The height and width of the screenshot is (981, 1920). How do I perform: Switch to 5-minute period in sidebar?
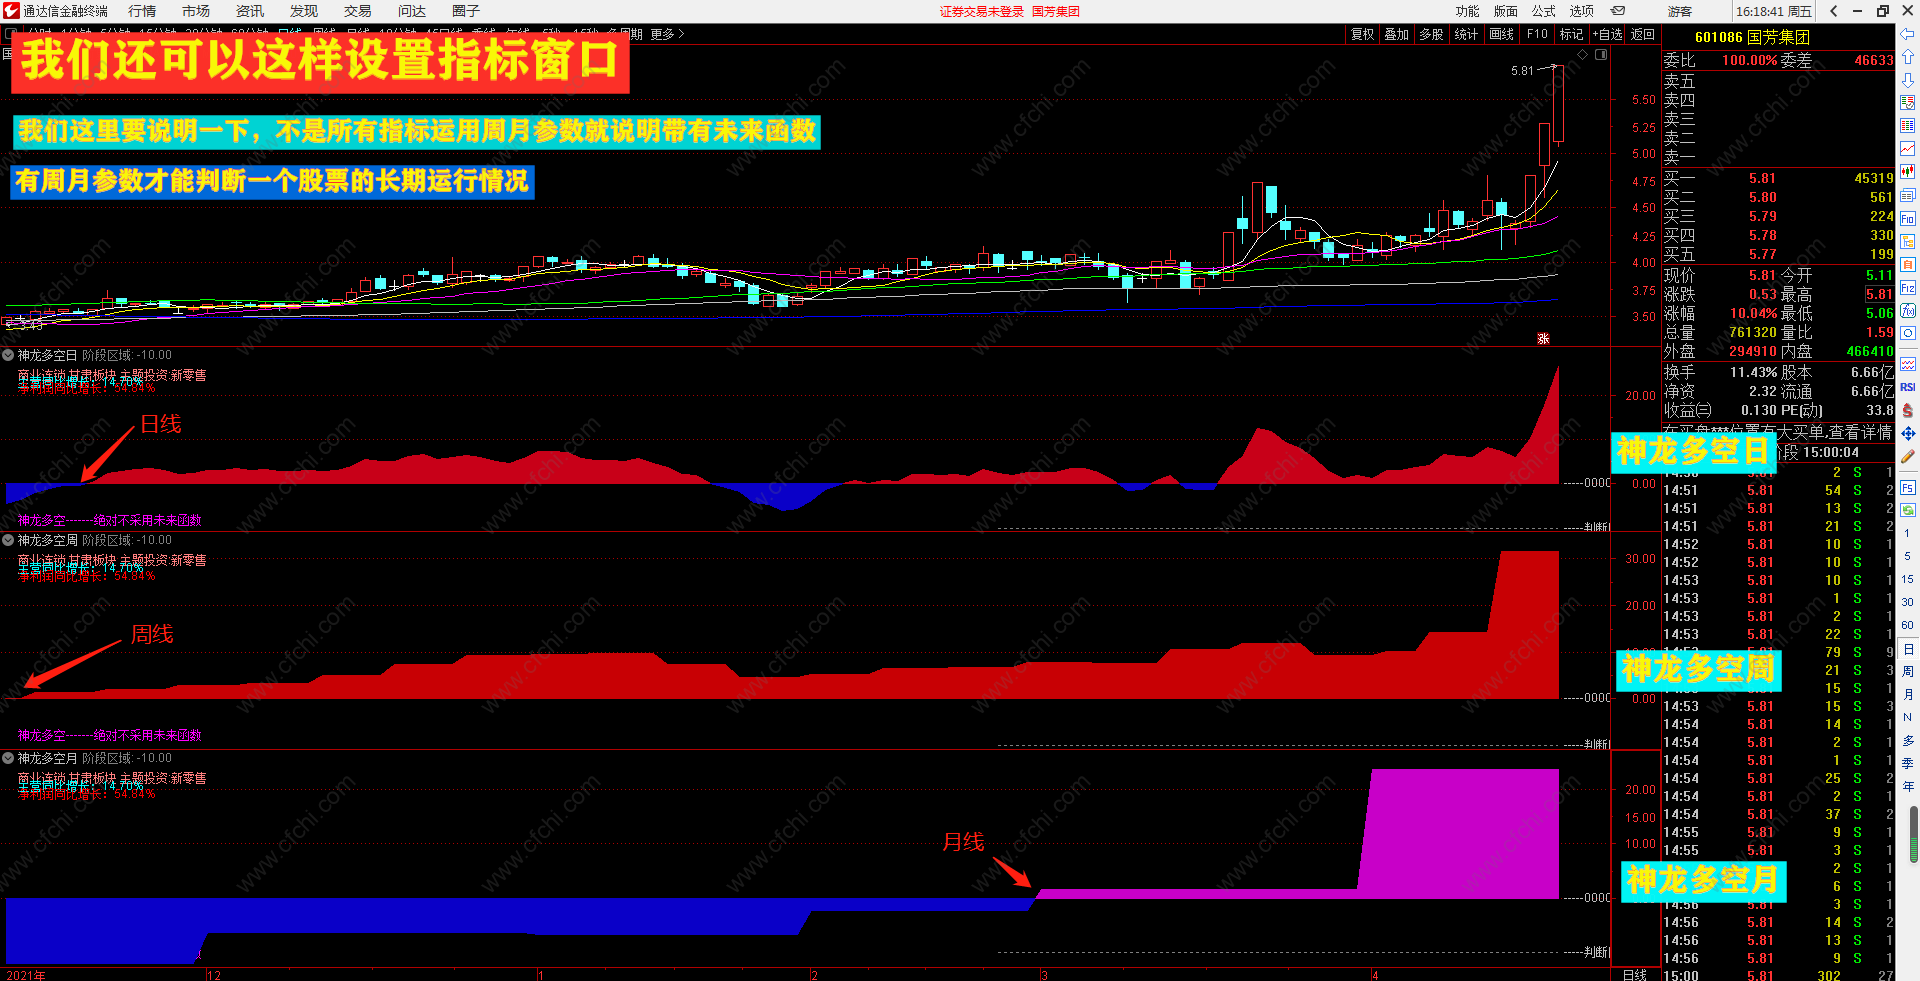pos(1907,556)
